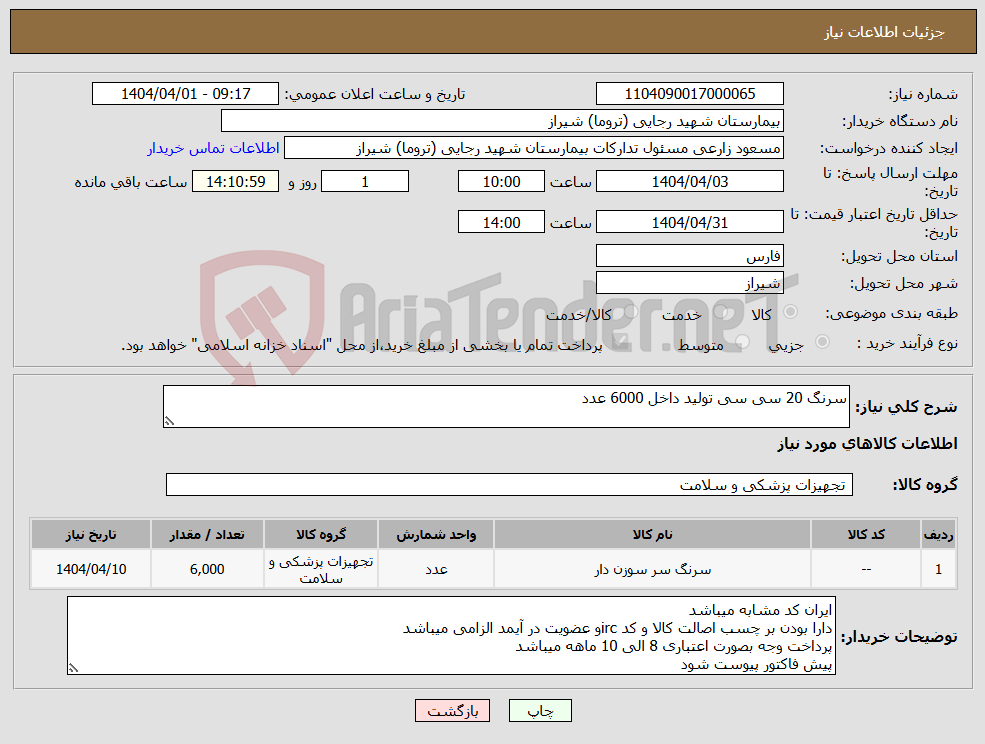The image size is (985, 744).
Task: Click the request creator field مسعود زارعی
Action: click(x=534, y=148)
